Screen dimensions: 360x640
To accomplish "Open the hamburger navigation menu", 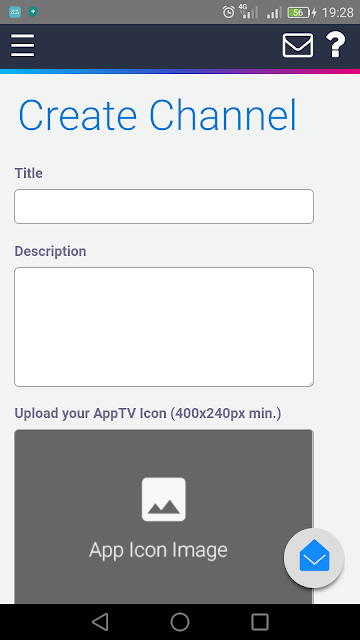I will [23, 45].
